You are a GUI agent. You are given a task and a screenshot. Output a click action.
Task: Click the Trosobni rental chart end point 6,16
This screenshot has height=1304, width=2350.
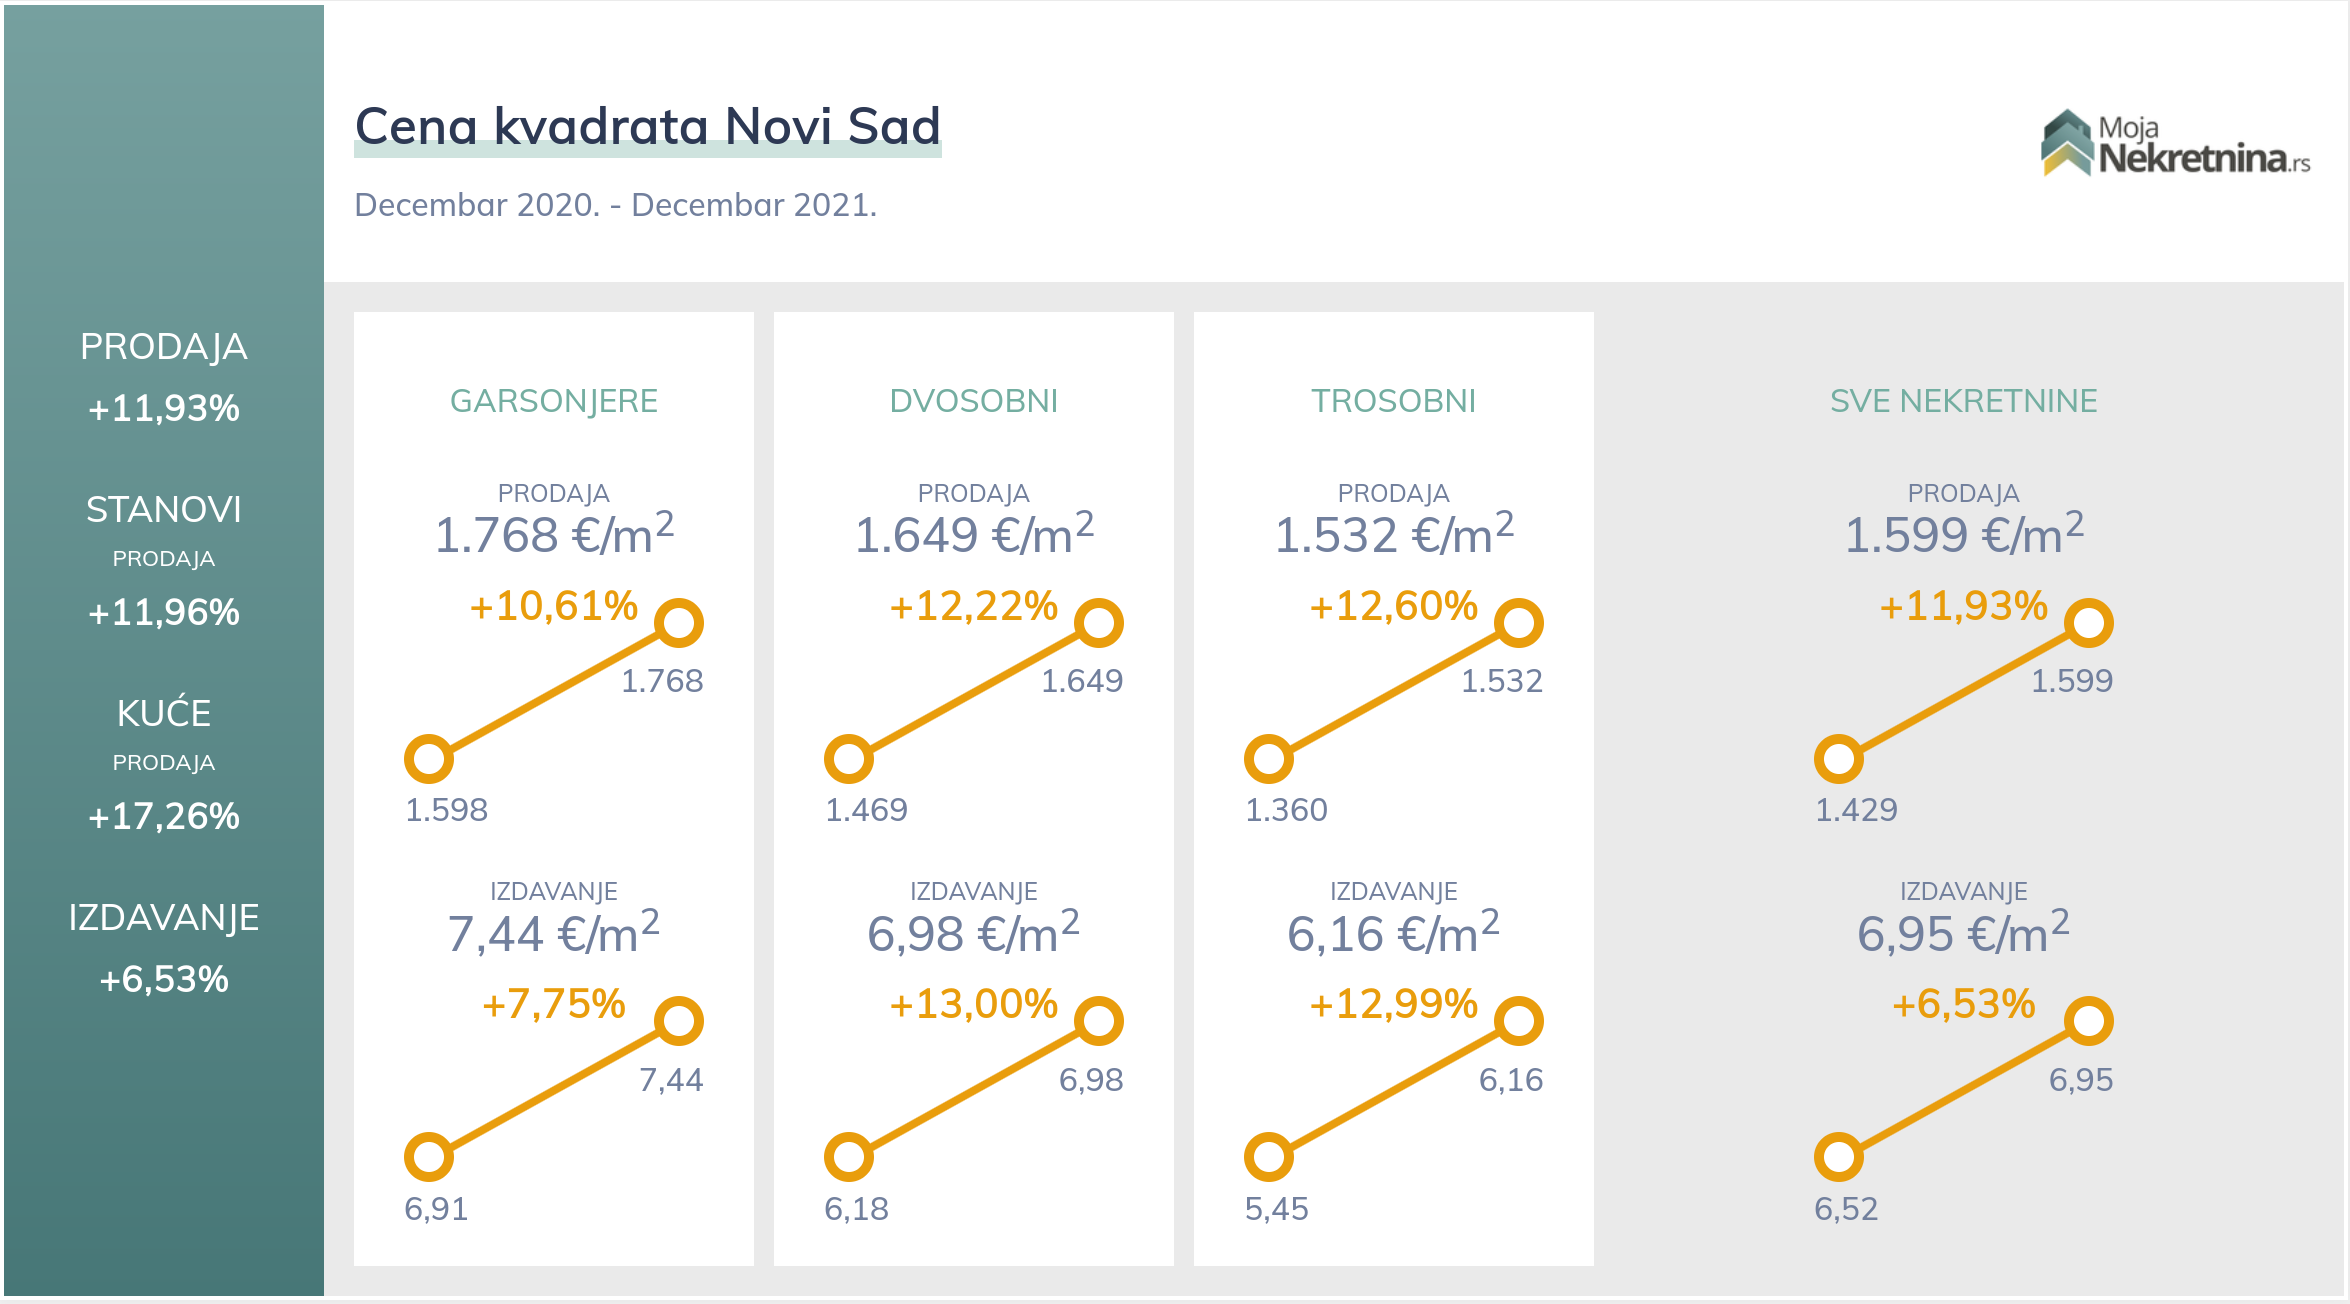(x=1519, y=1021)
